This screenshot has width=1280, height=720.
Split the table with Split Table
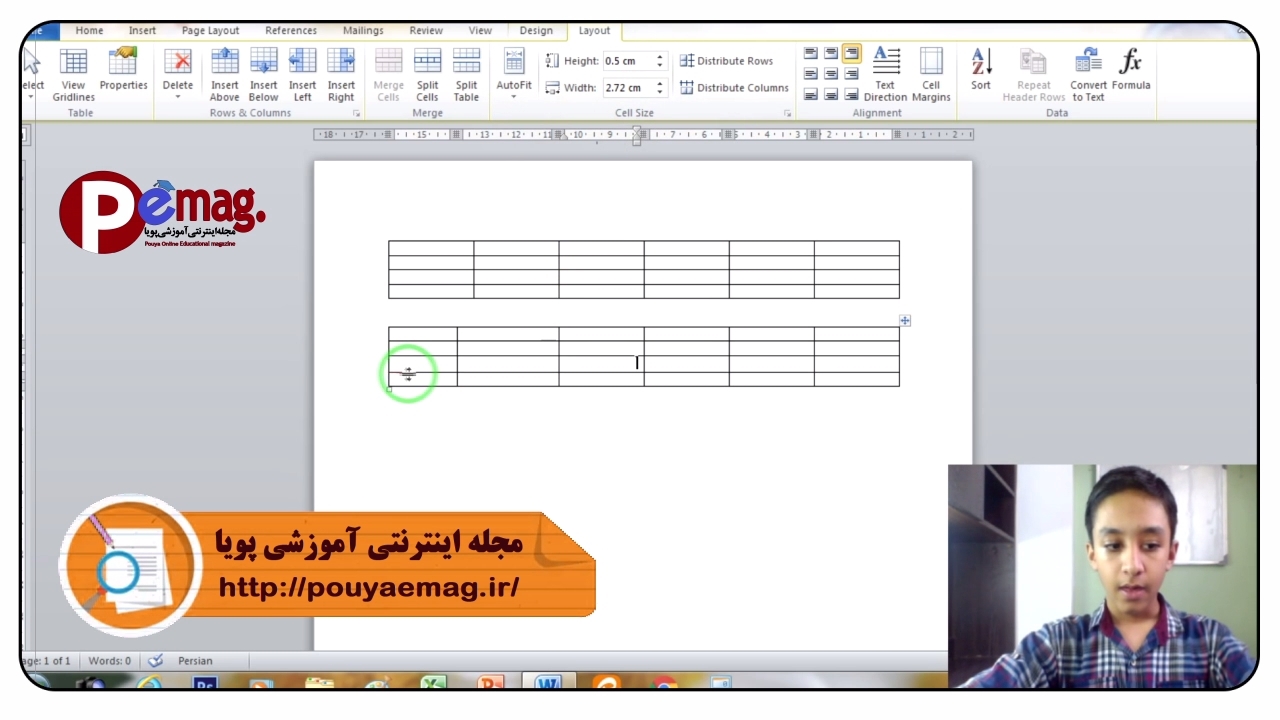(x=466, y=74)
